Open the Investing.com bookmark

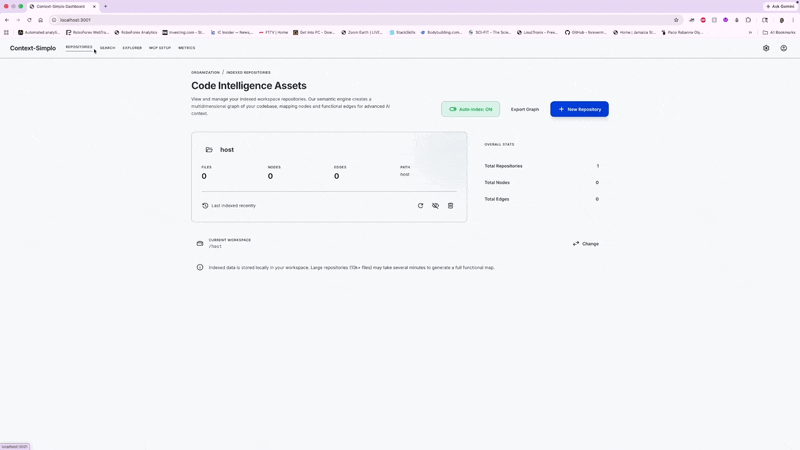coord(184,32)
